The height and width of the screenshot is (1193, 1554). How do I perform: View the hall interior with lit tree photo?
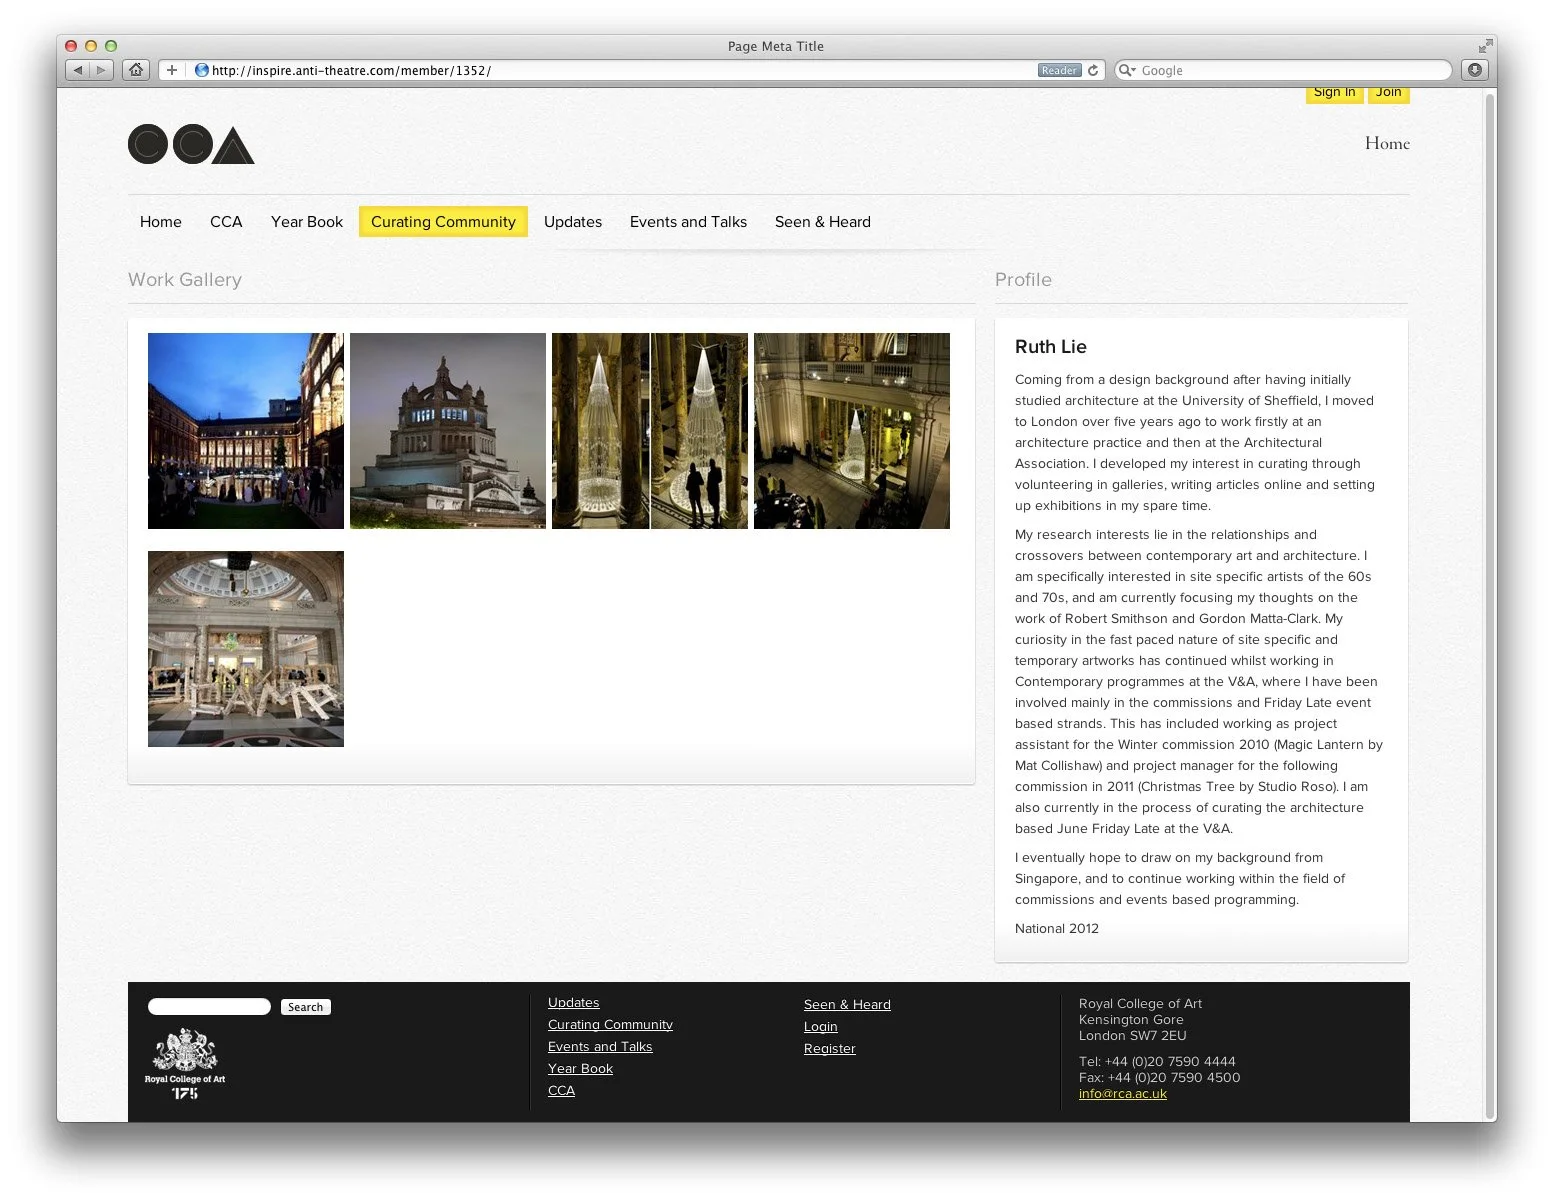coord(852,431)
